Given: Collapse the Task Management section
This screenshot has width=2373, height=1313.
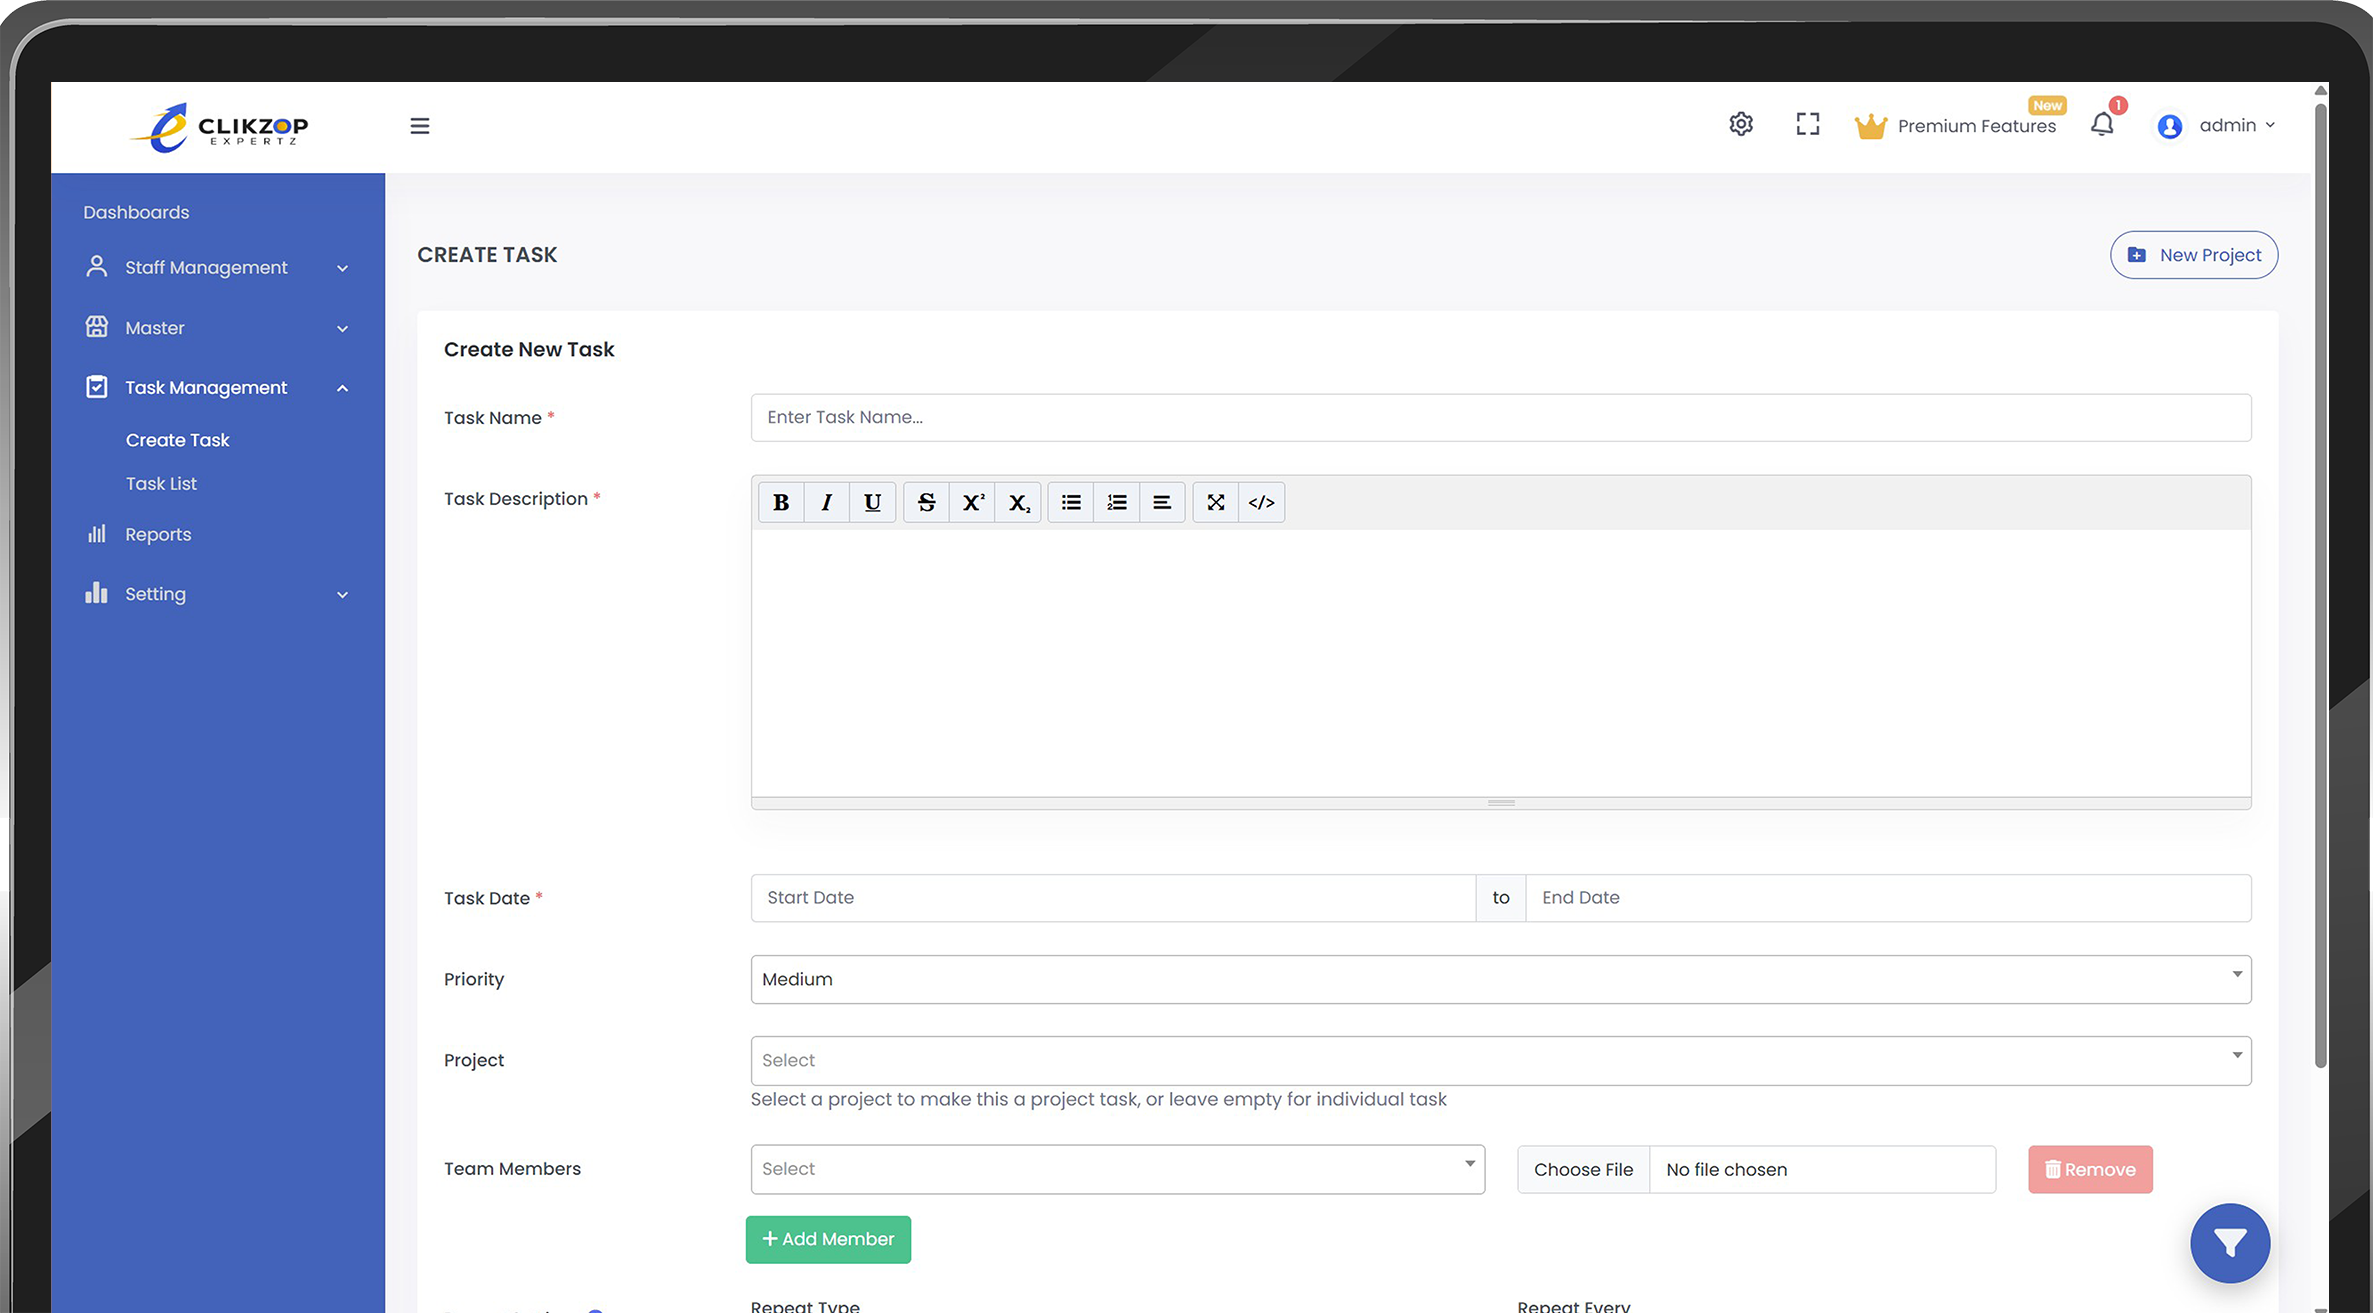Looking at the screenshot, I should [x=342, y=388].
